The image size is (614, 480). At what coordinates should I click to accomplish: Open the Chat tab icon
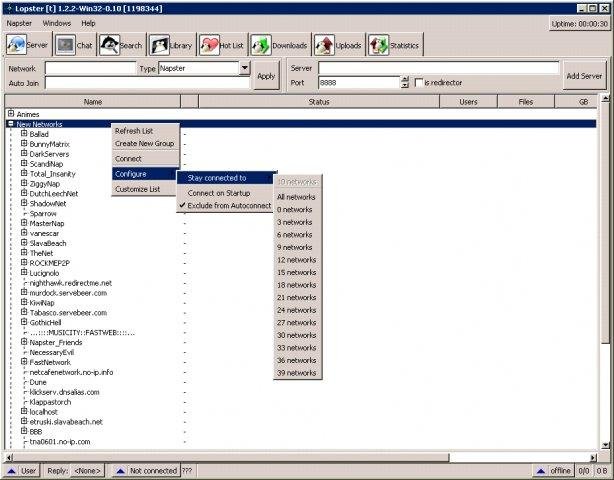[x=65, y=45]
